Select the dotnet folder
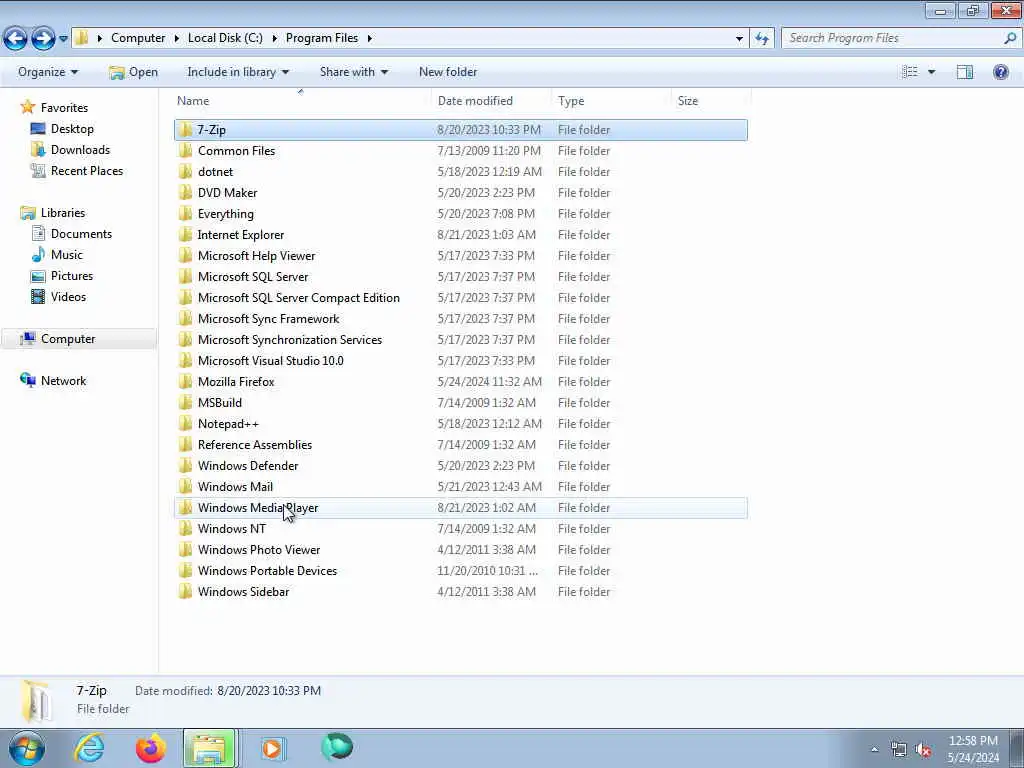Image resolution: width=1024 pixels, height=768 pixels. (216, 172)
